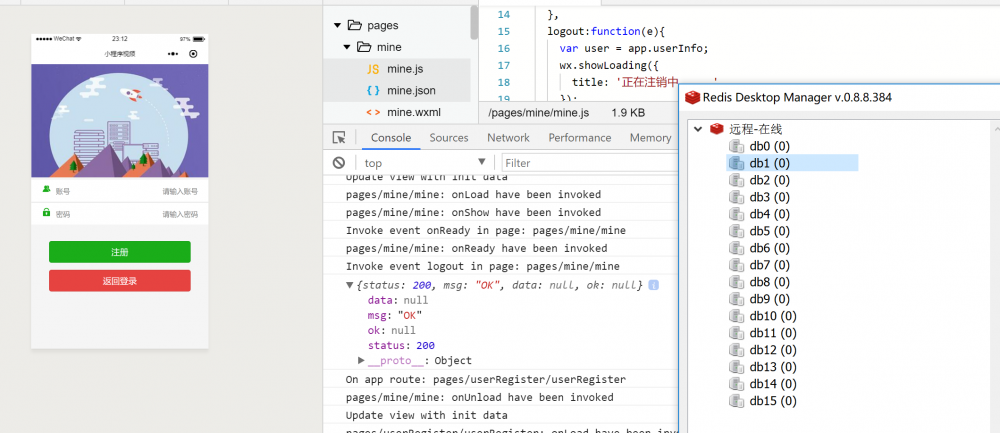Click code line number 16
1000x433 pixels.
pos(504,48)
